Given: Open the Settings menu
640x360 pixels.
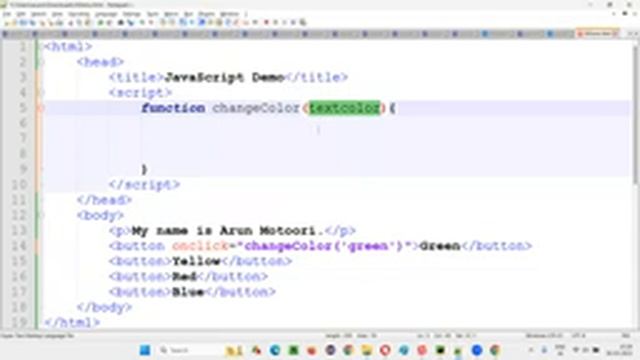Looking at the screenshot, I should click(x=131, y=14).
